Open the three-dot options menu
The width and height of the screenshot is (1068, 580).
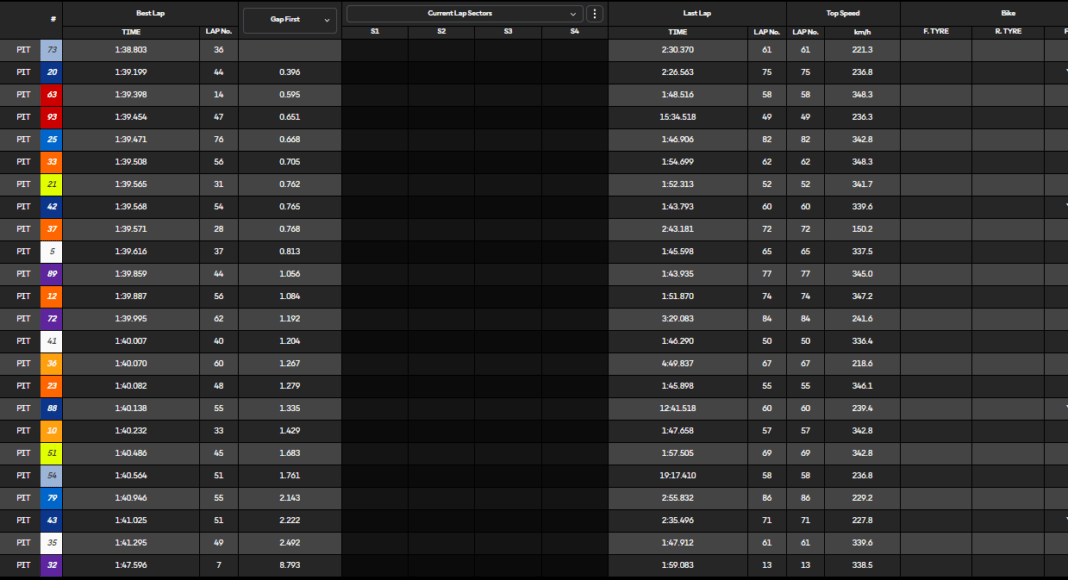coord(595,14)
